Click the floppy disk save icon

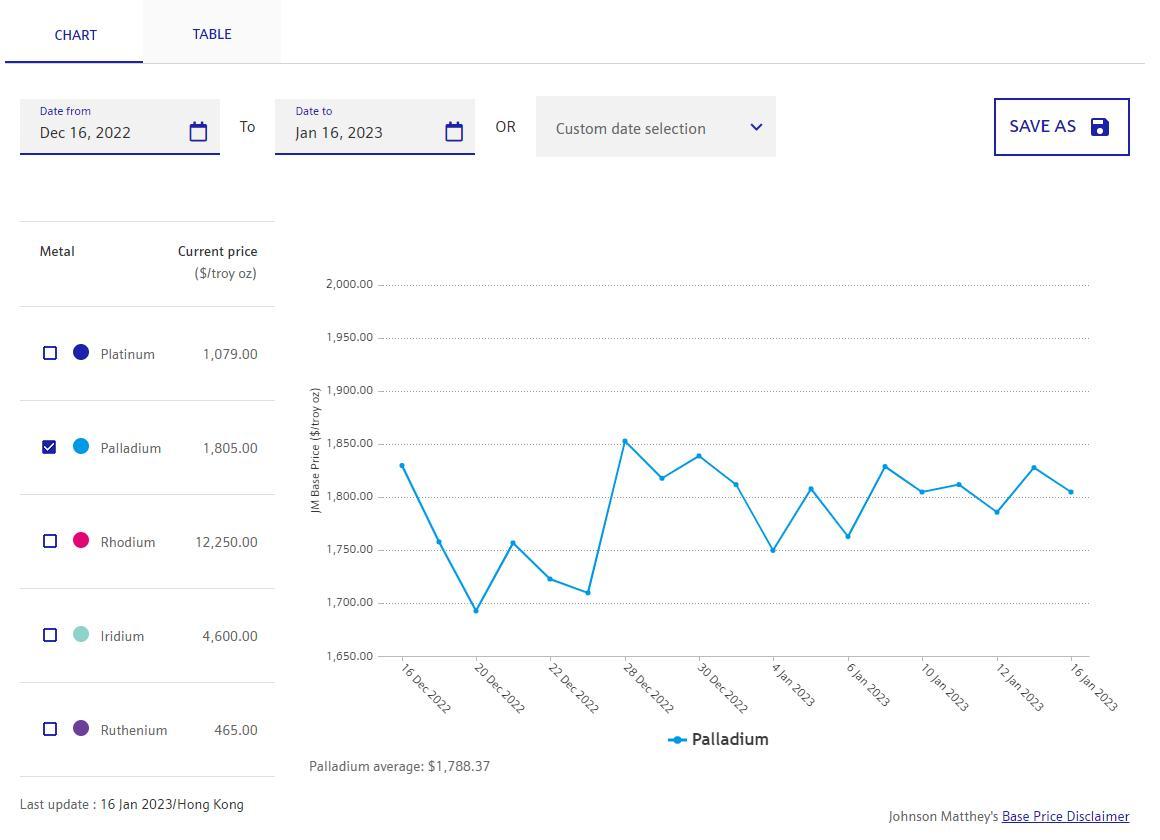pos(1100,127)
